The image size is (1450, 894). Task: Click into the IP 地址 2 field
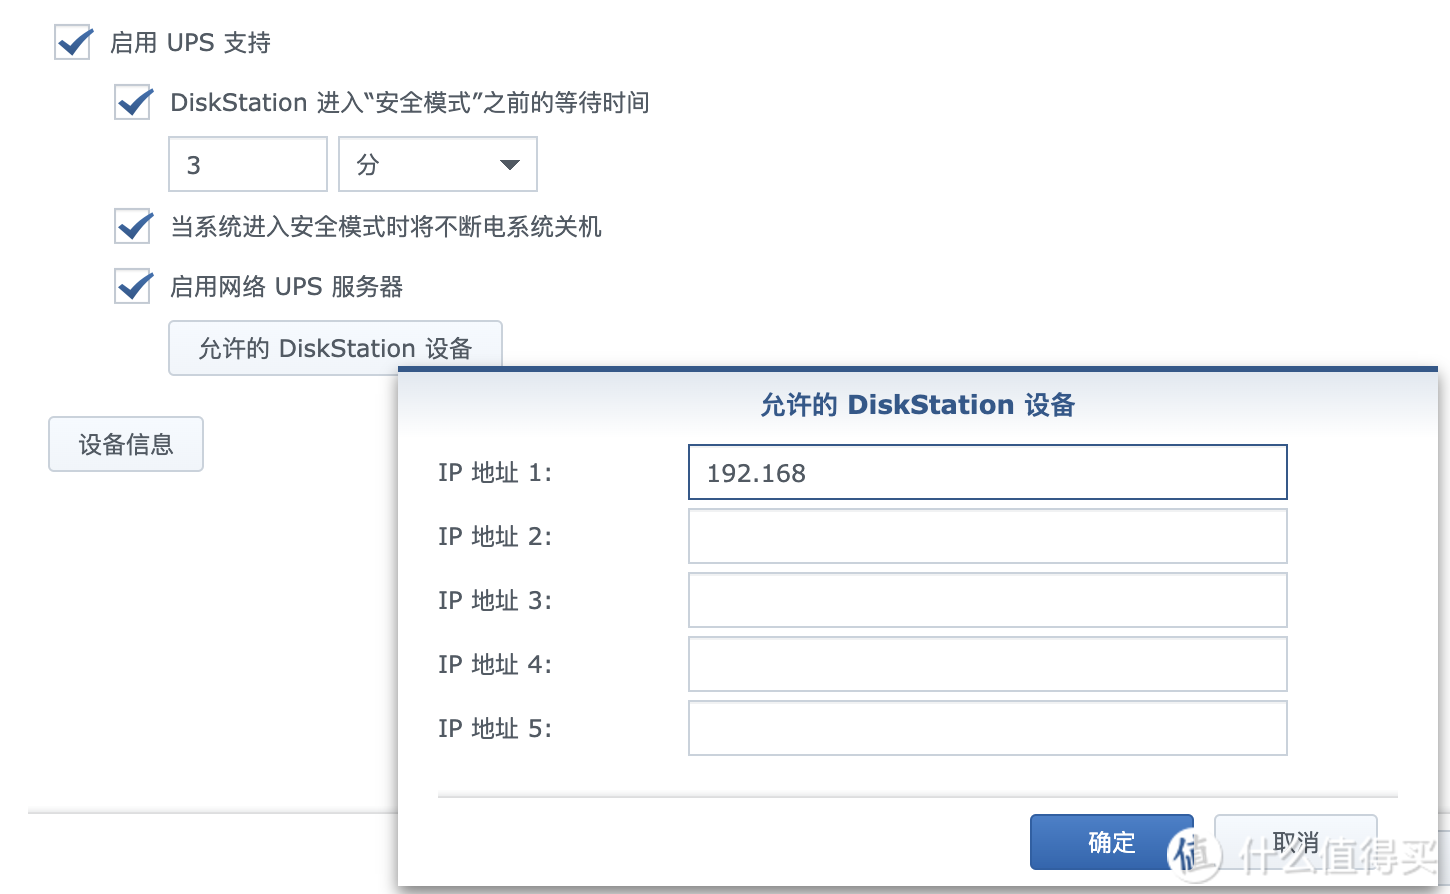point(987,537)
